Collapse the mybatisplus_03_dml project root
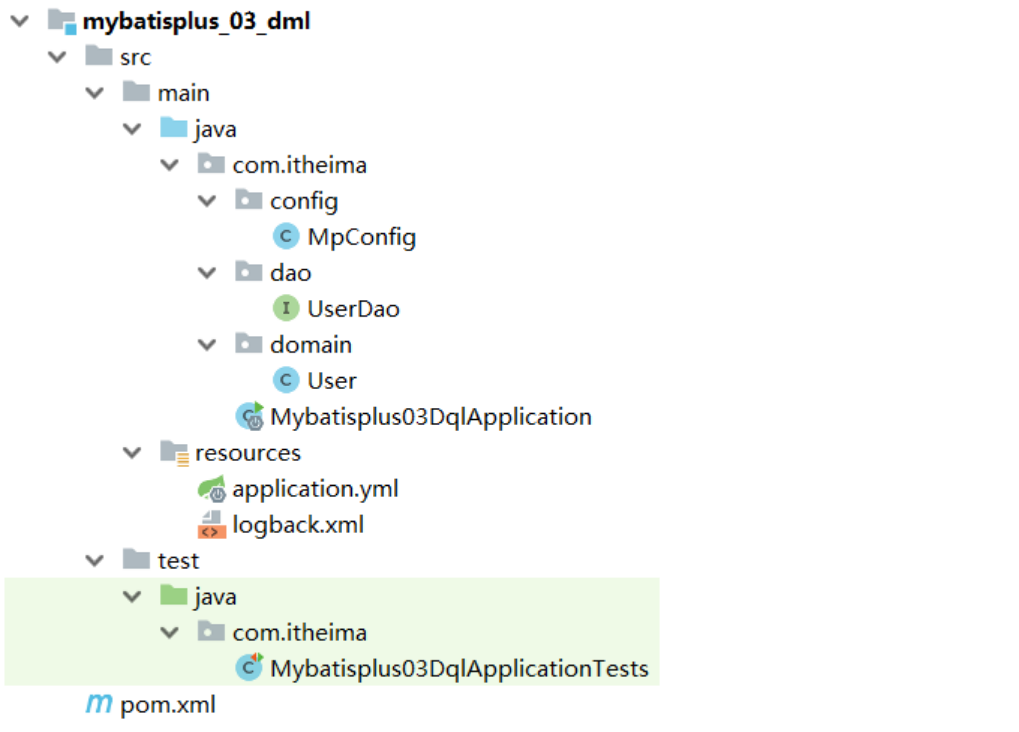 click(20, 20)
